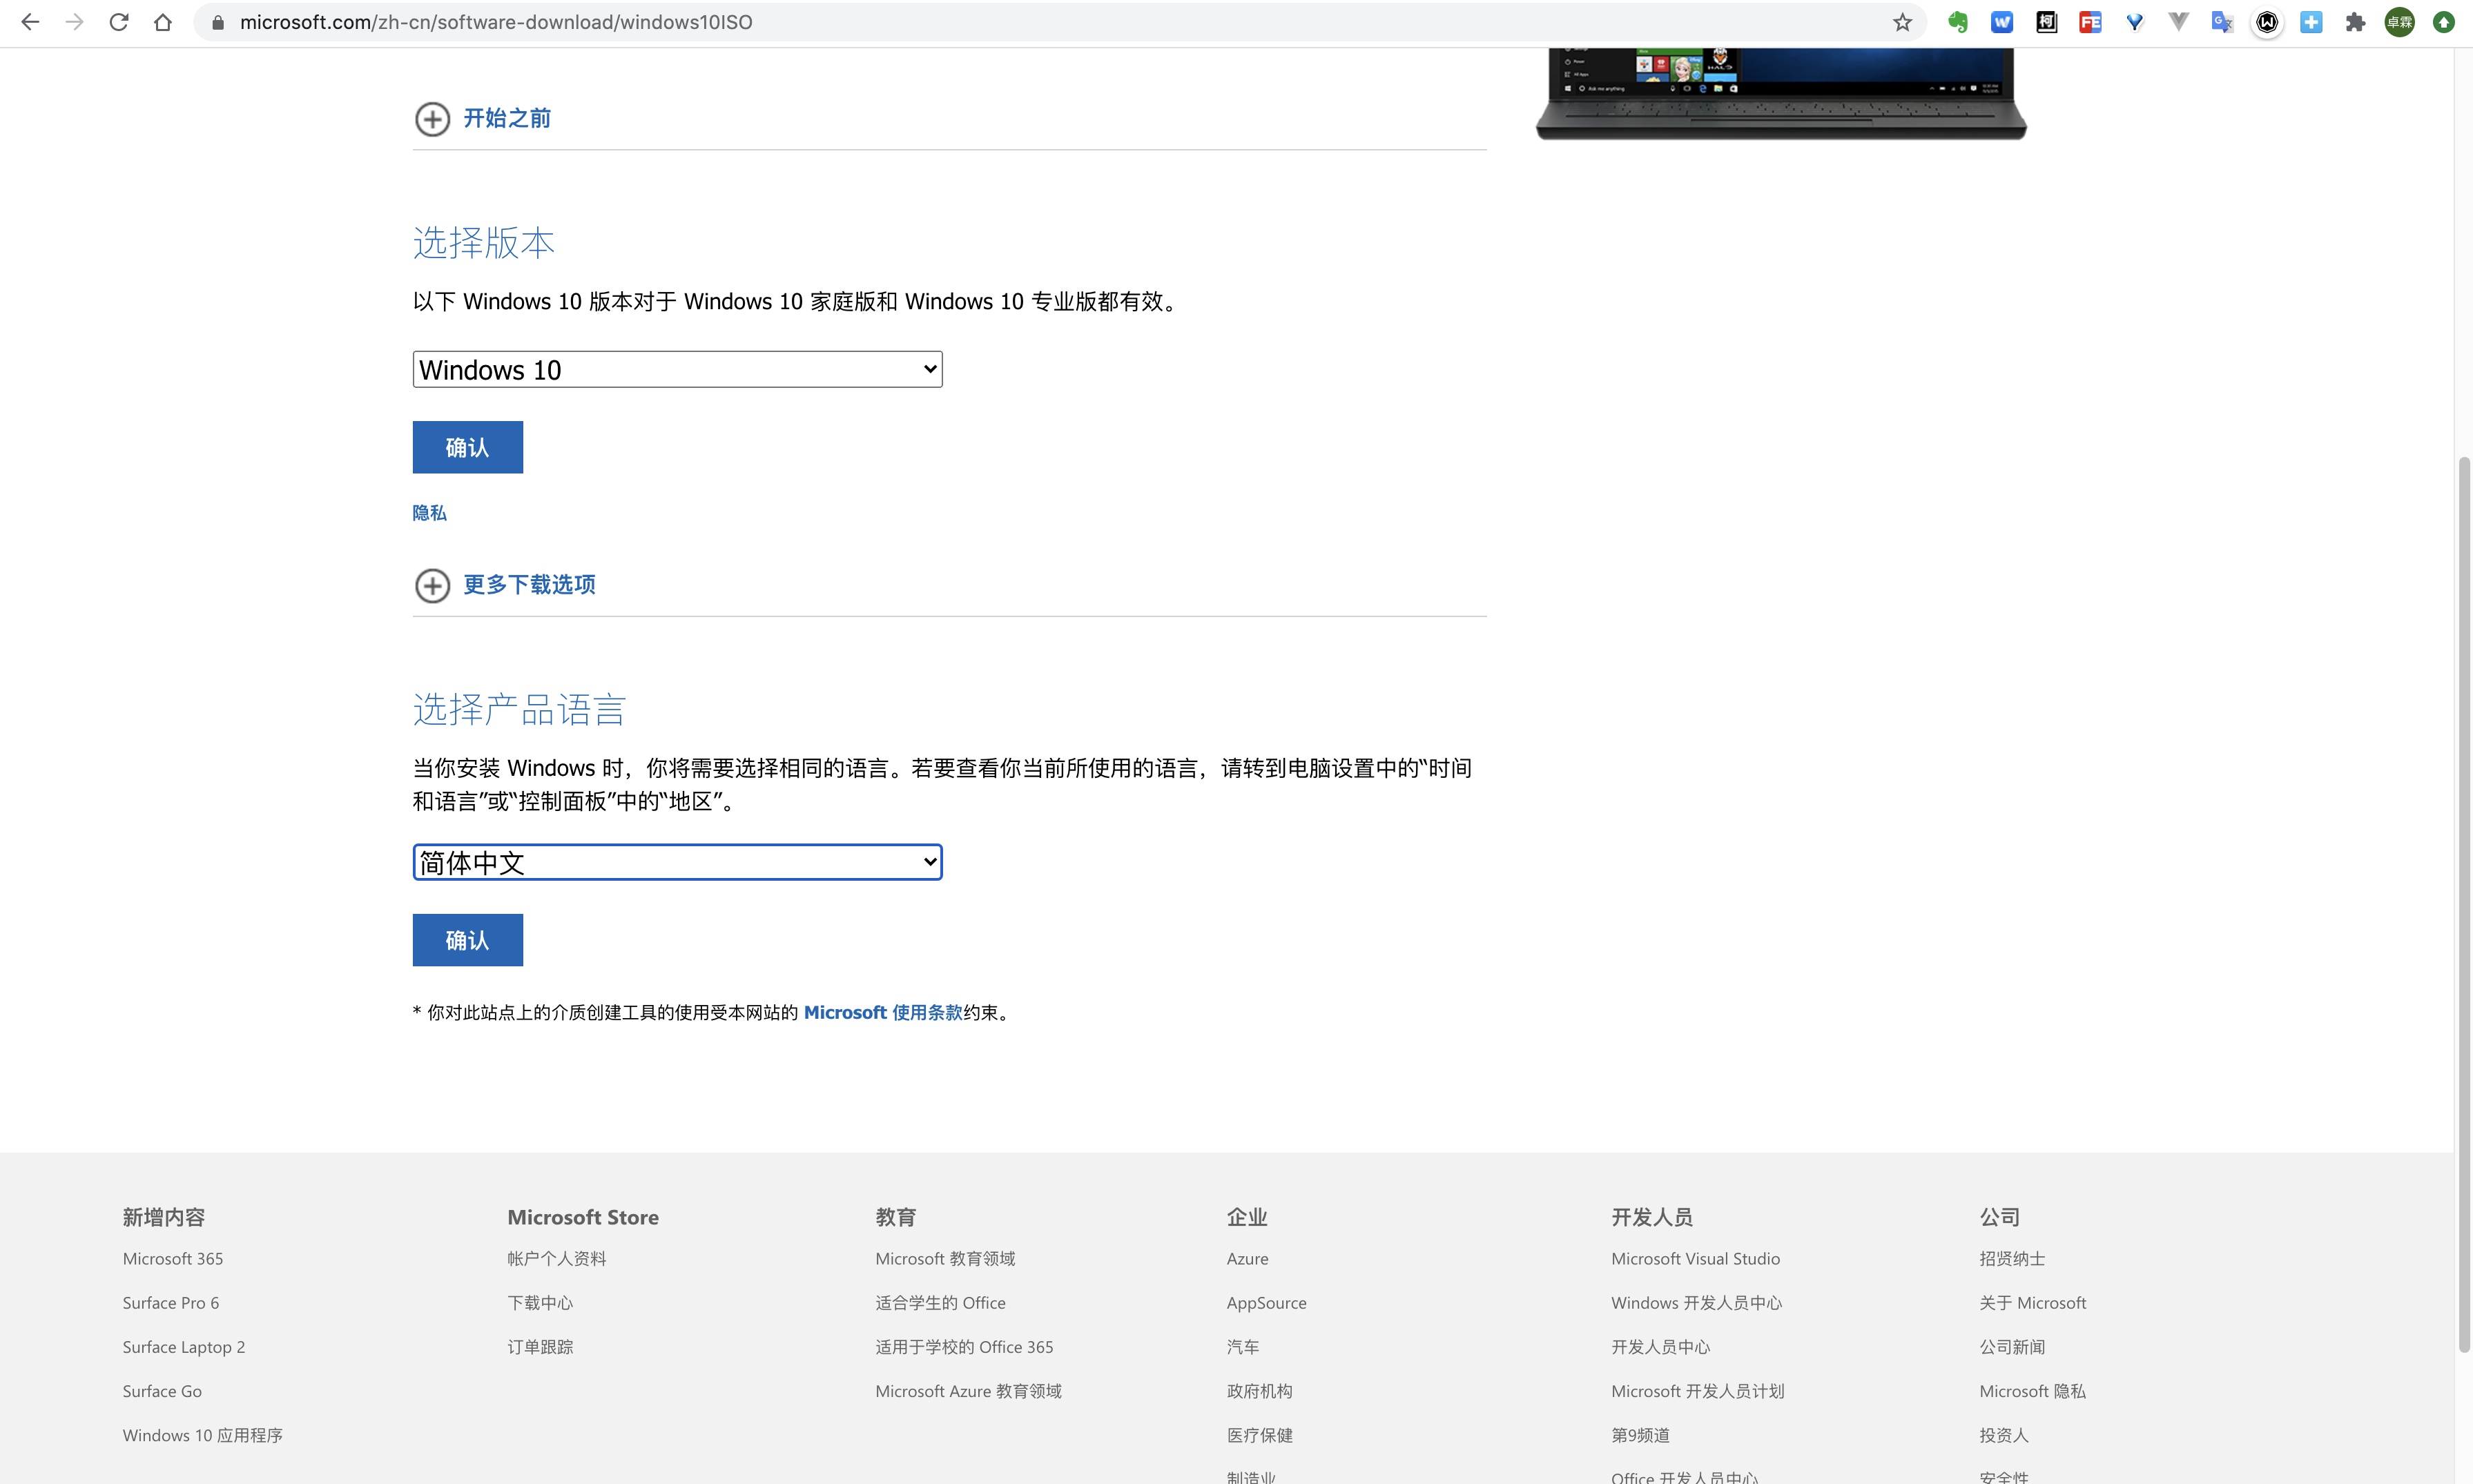Open the 订单跟踪 footer link
This screenshot has width=2473, height=1484.
540,1347
